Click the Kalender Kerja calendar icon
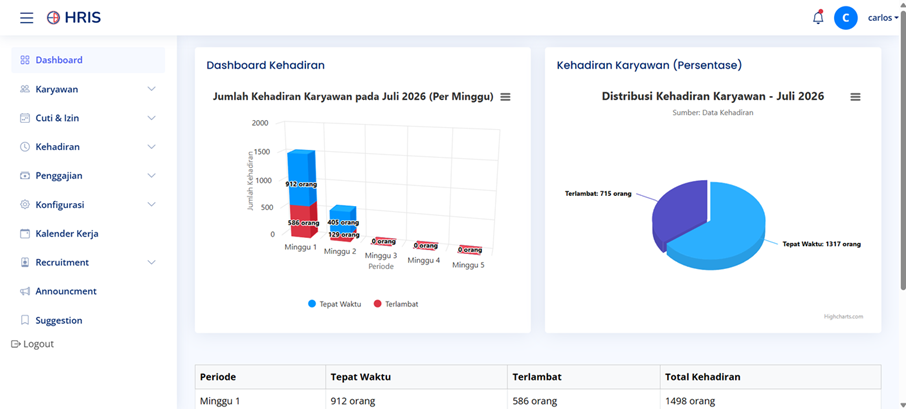 point(24,234)
